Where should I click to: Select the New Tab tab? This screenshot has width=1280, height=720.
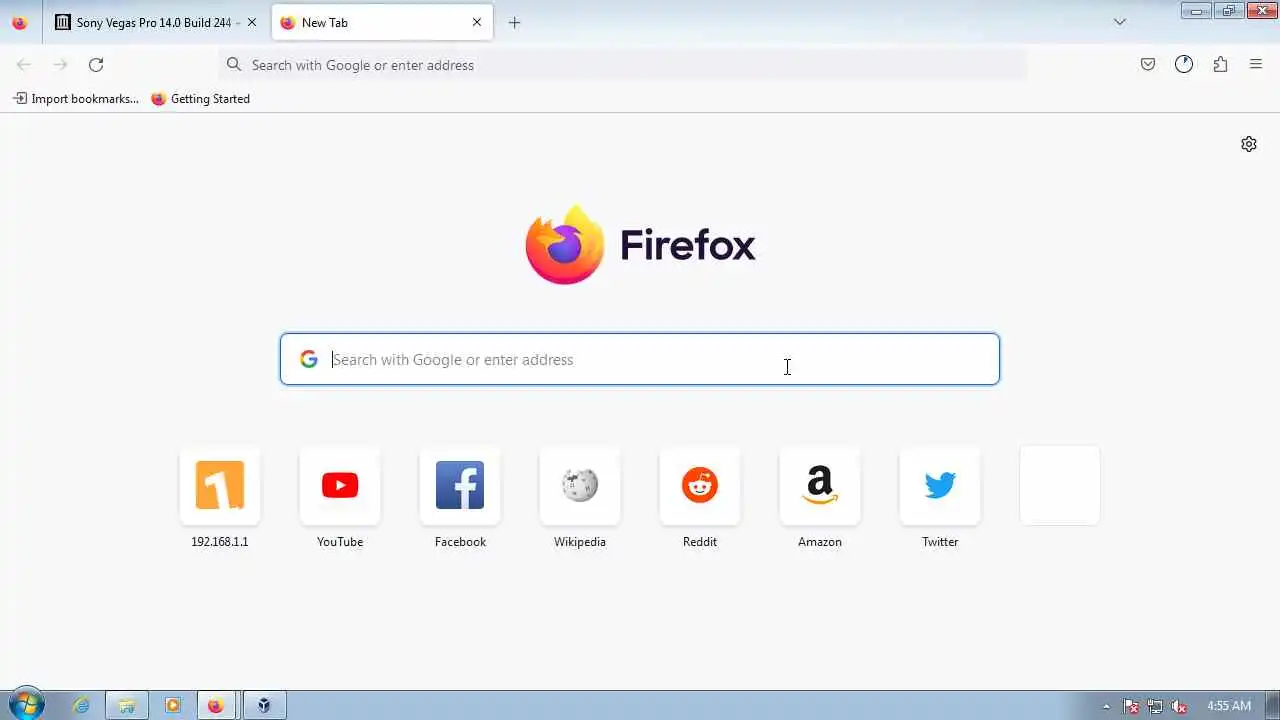(382, 22)
